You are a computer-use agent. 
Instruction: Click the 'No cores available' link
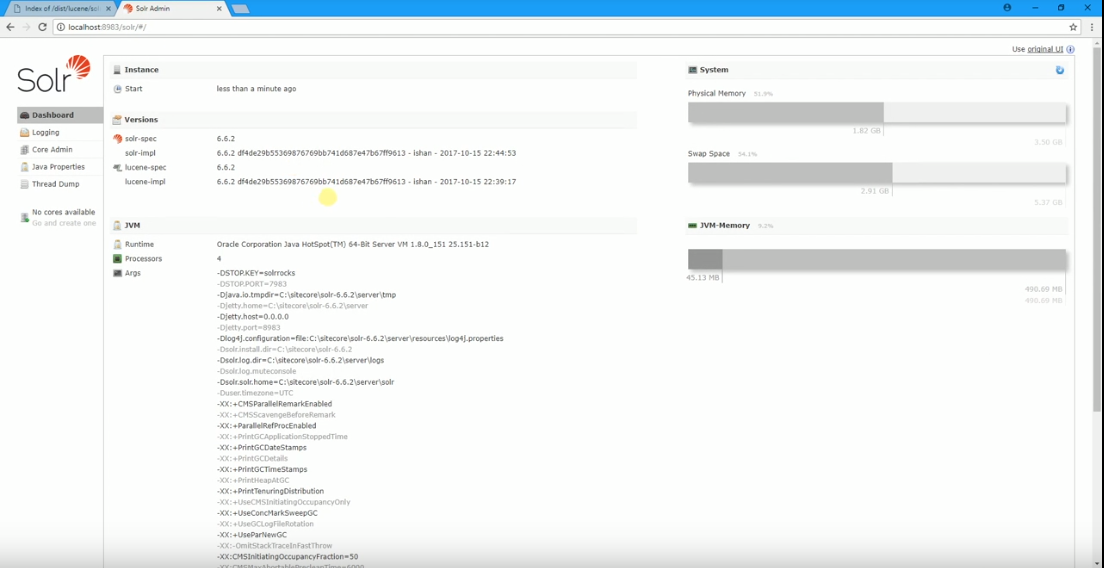click(x=63, y=212)
